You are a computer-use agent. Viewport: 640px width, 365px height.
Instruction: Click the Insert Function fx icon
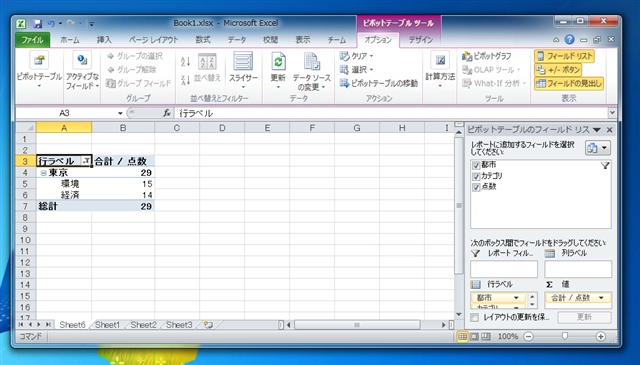(167, 113)
